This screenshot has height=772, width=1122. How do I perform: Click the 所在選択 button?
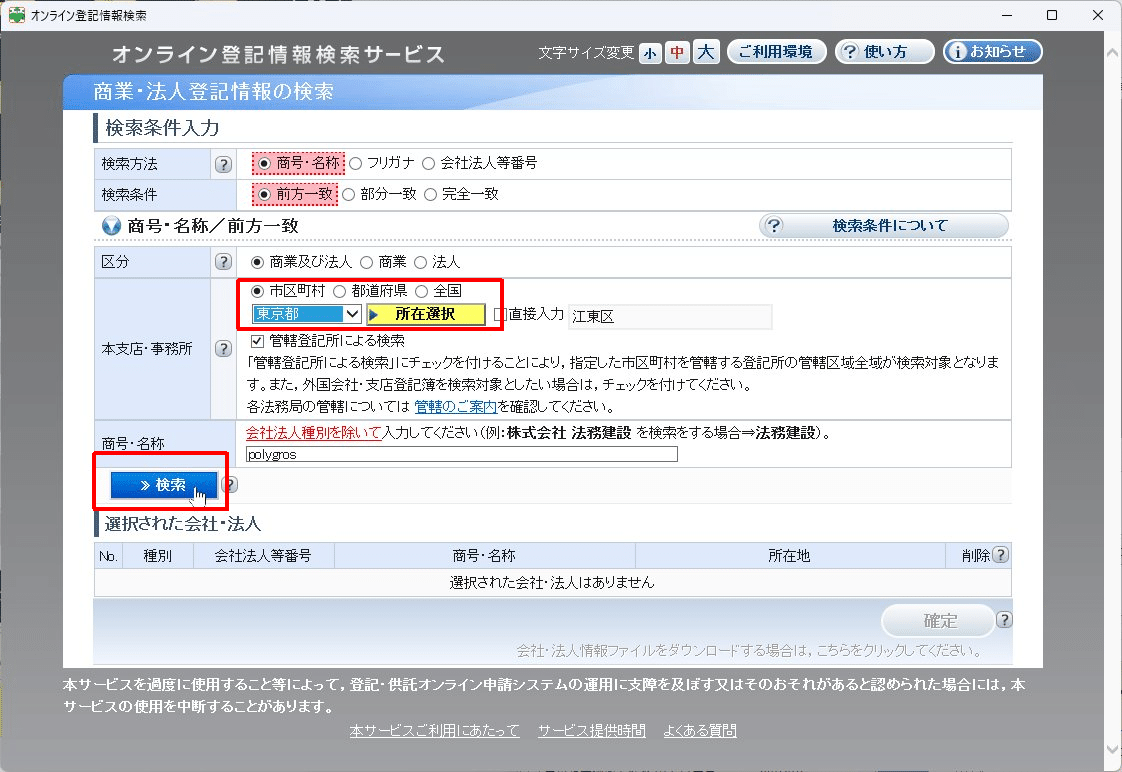point(426,314)
